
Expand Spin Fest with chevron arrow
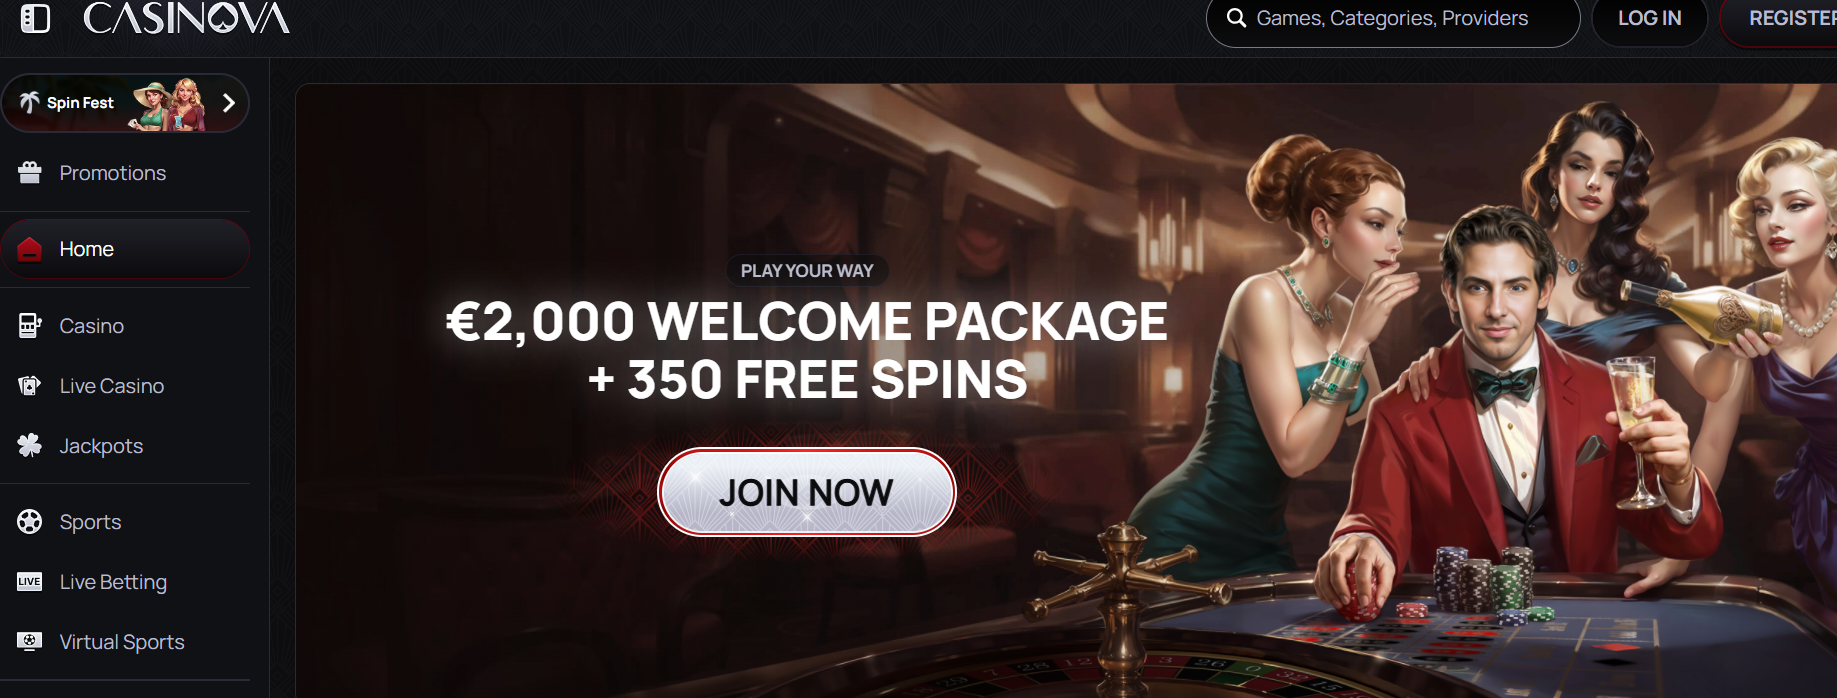(x=229, y=103)
